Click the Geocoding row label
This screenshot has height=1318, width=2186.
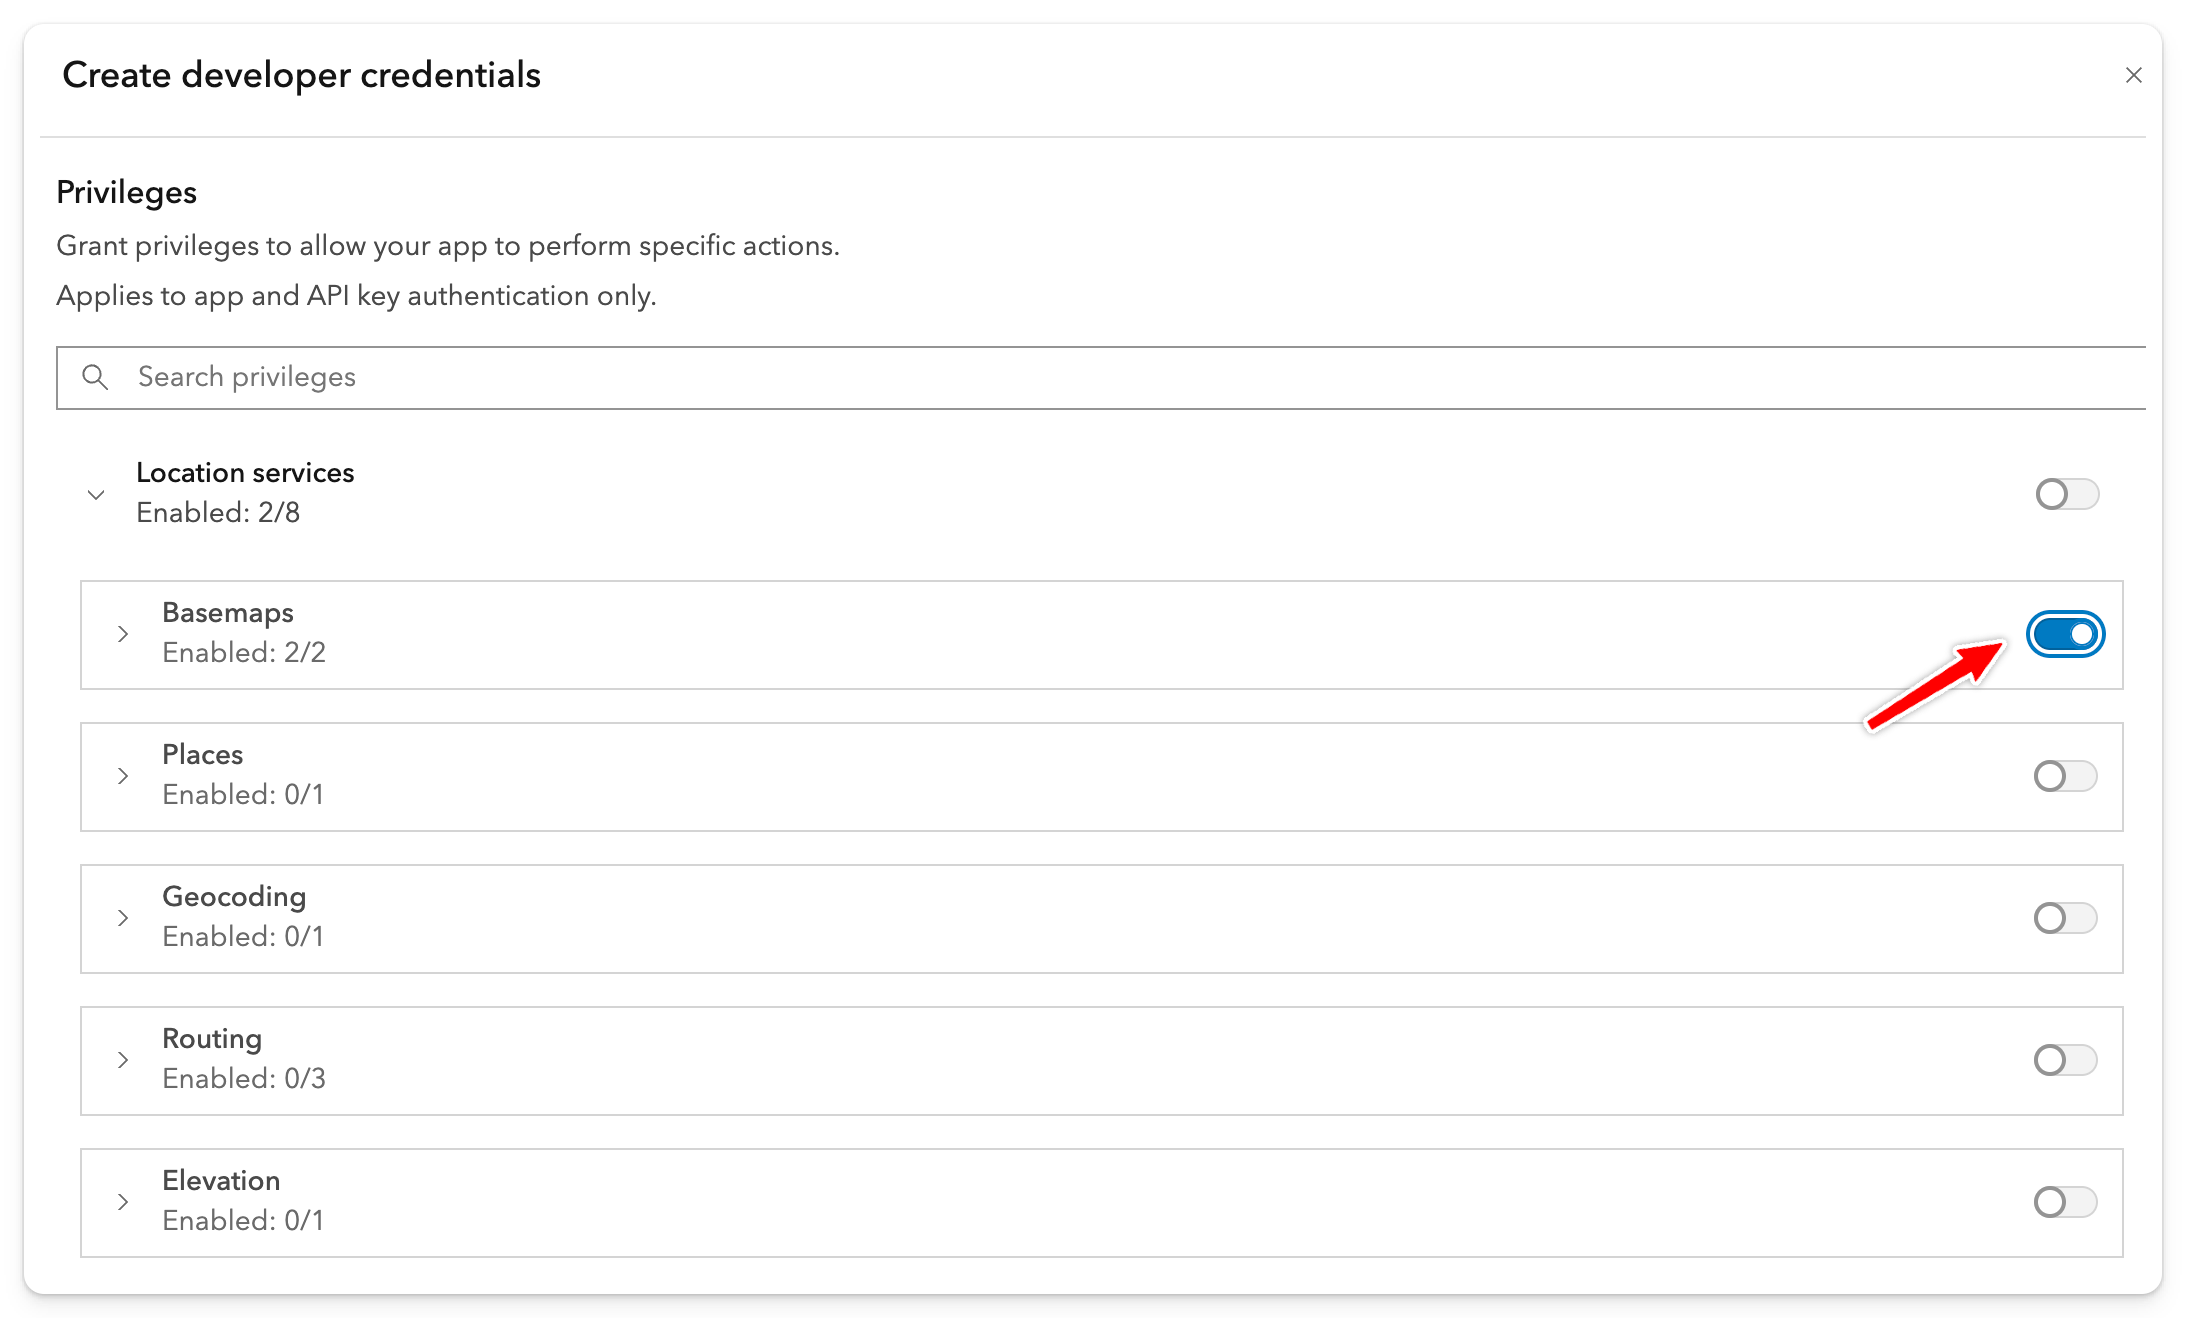pyautogui.click(x=234, y=897)
